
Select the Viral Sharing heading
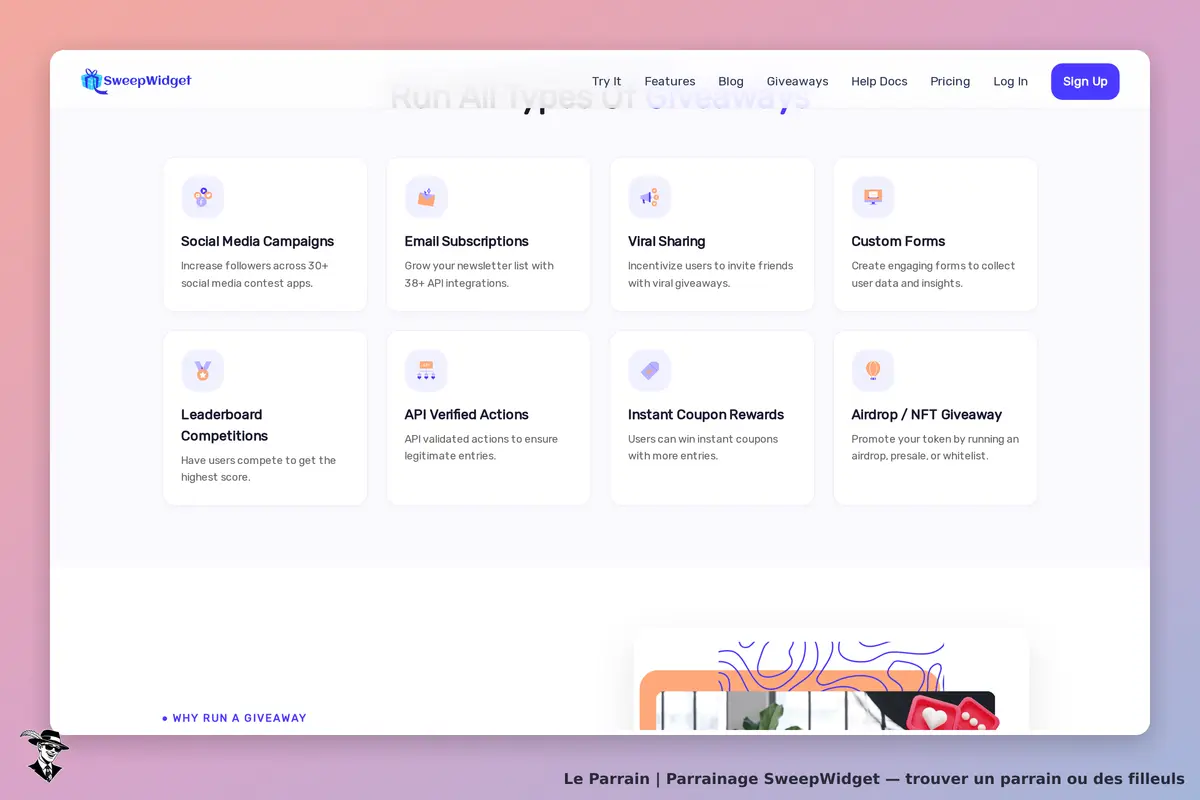click(667, 241)
